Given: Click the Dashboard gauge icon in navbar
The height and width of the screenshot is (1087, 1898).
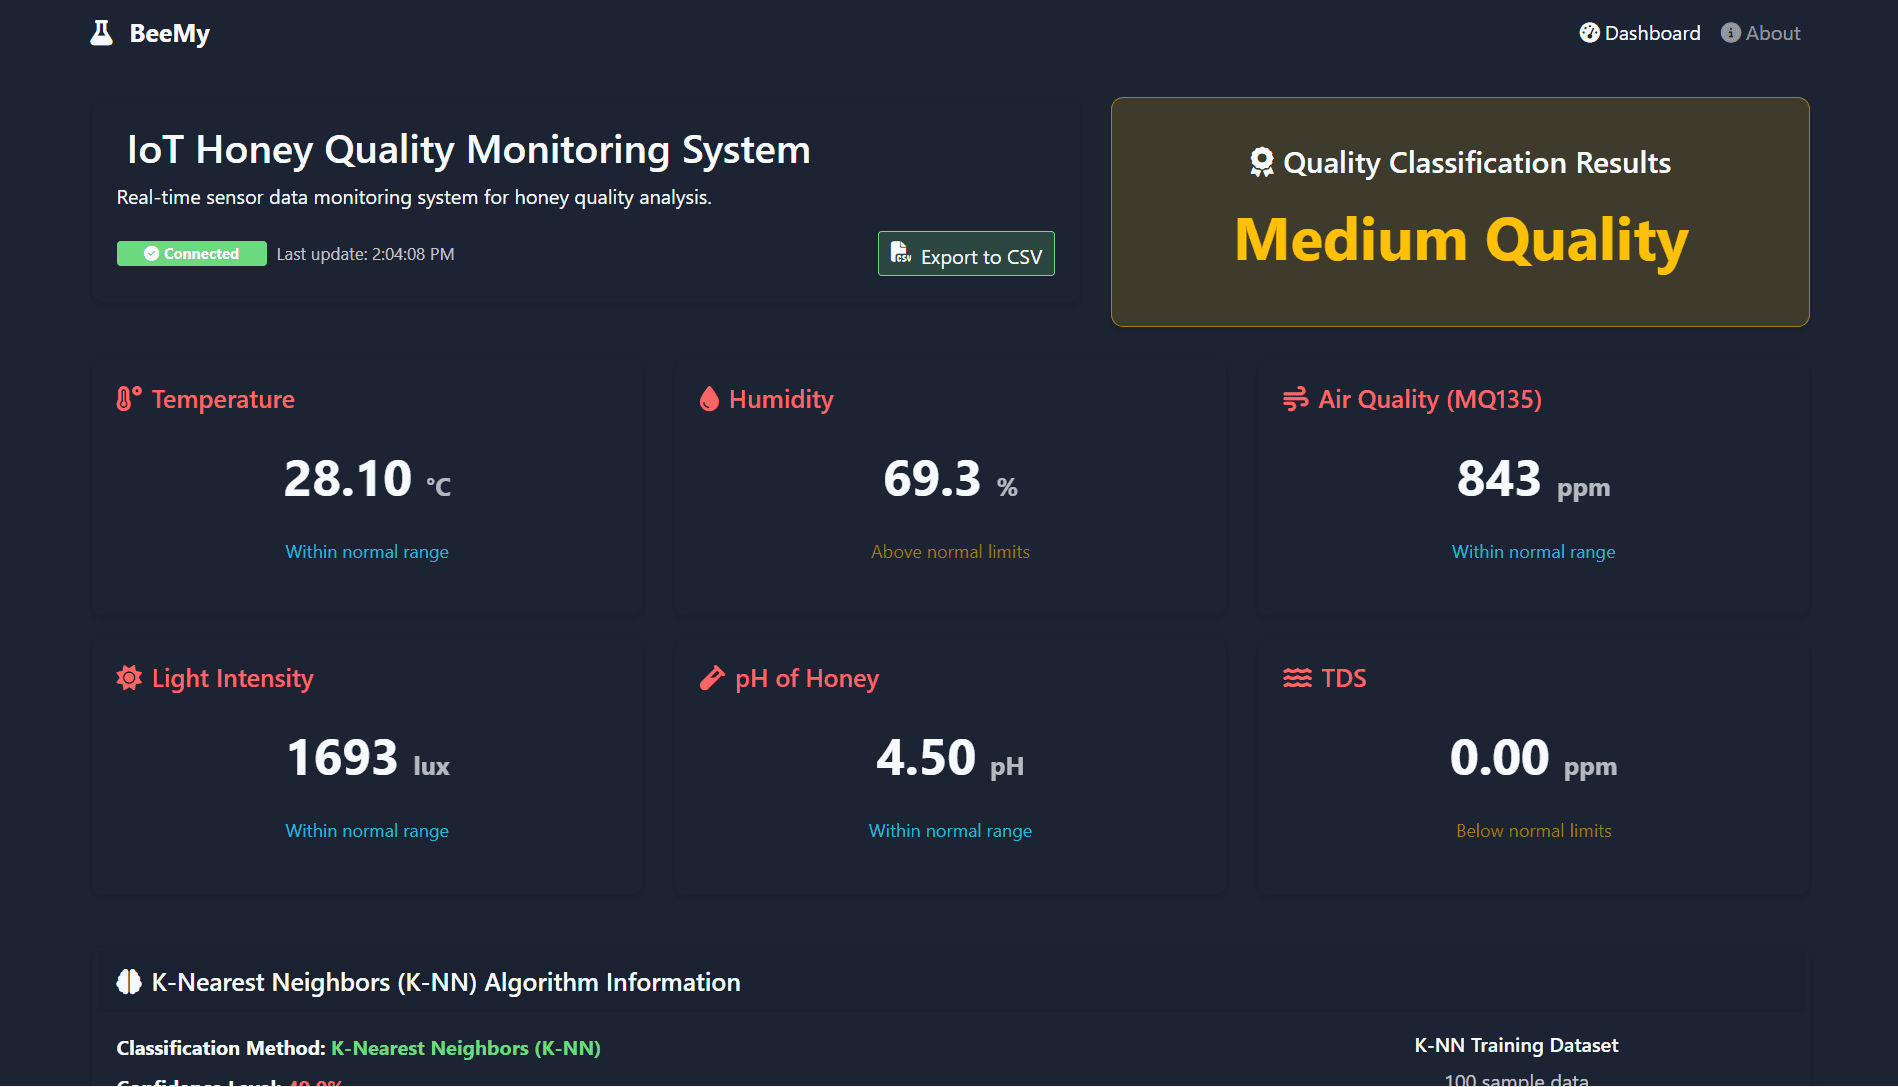Looking at the screenshot, I should pos(1589,32).
